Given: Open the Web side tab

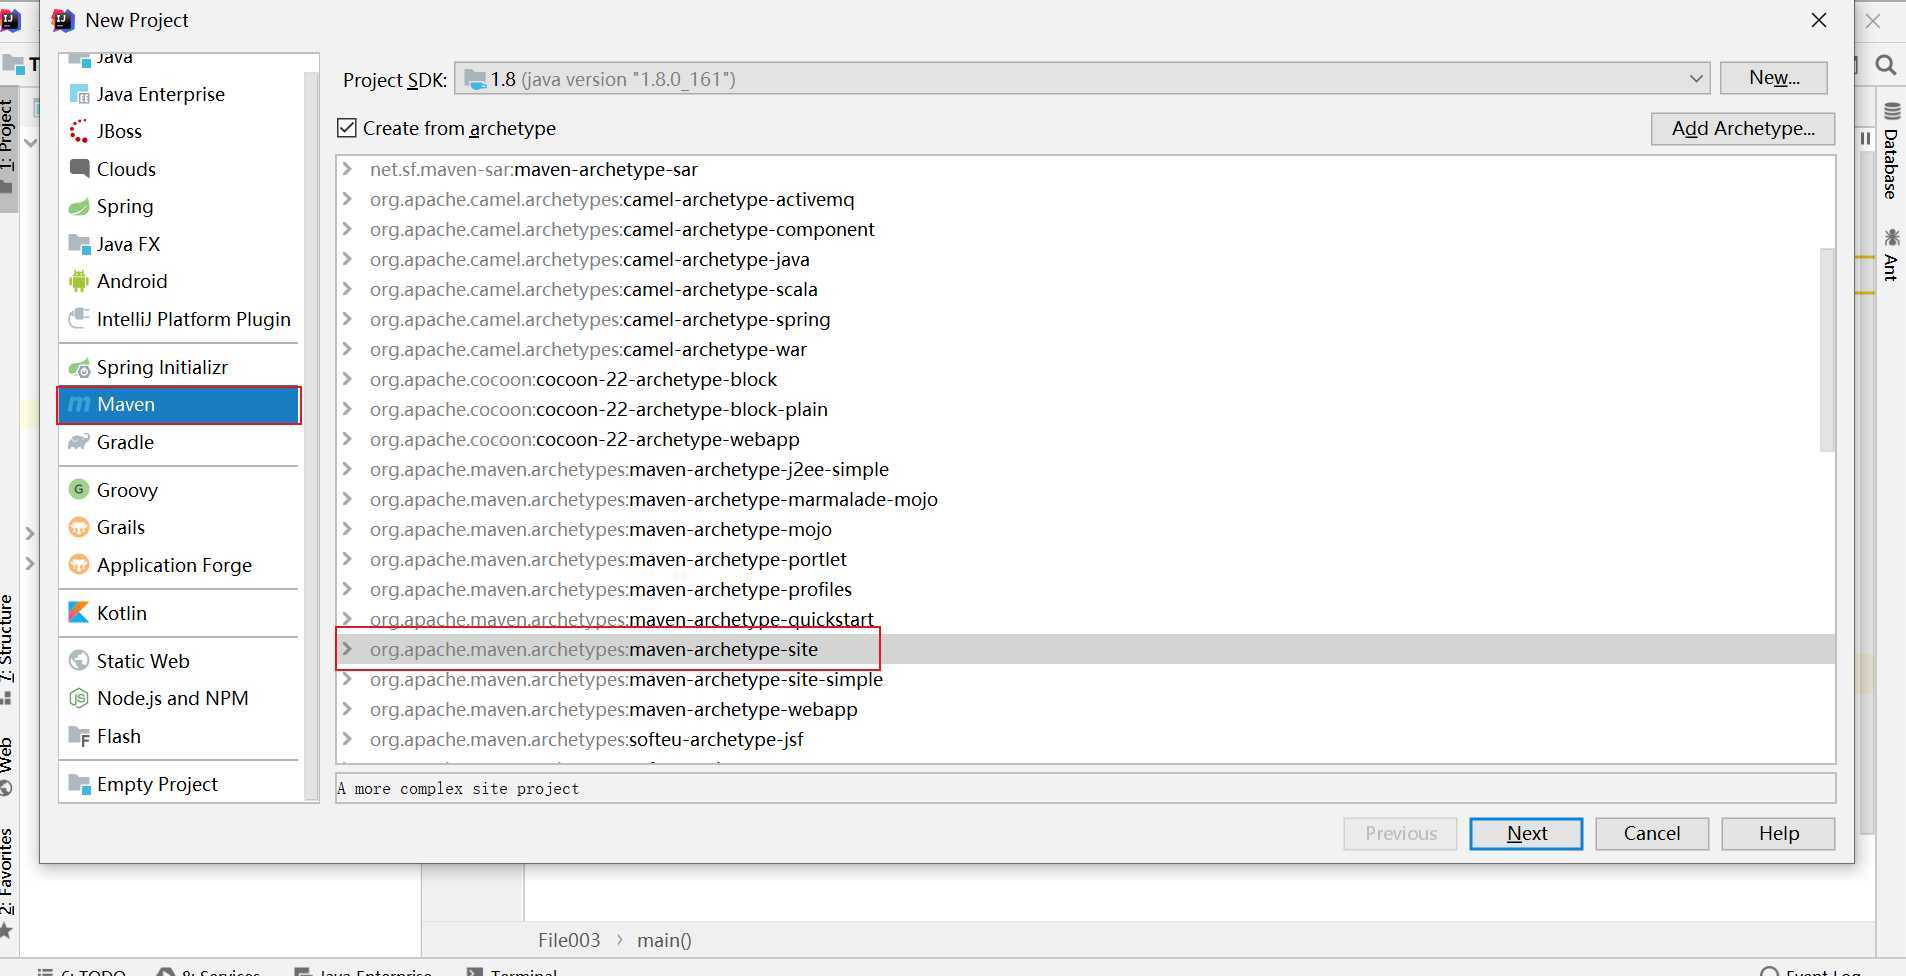Looking at the screenshot, I should pos(8,765).
